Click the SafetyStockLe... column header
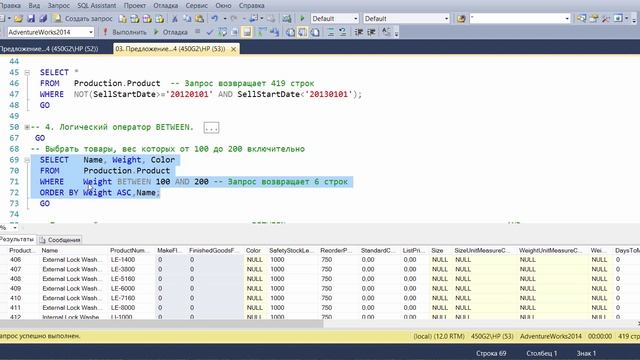The image size is (640, 360). point(292,251)
